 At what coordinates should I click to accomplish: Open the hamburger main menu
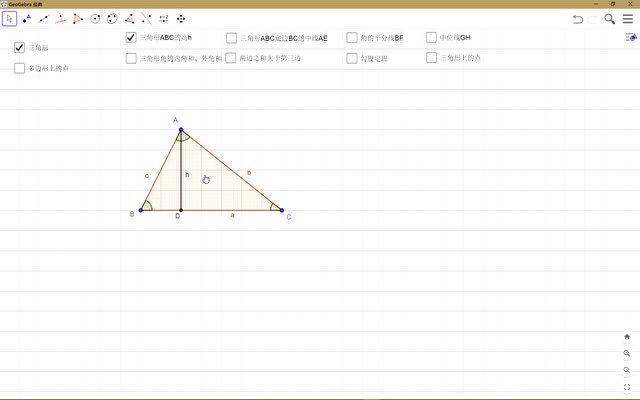point(628,19)
